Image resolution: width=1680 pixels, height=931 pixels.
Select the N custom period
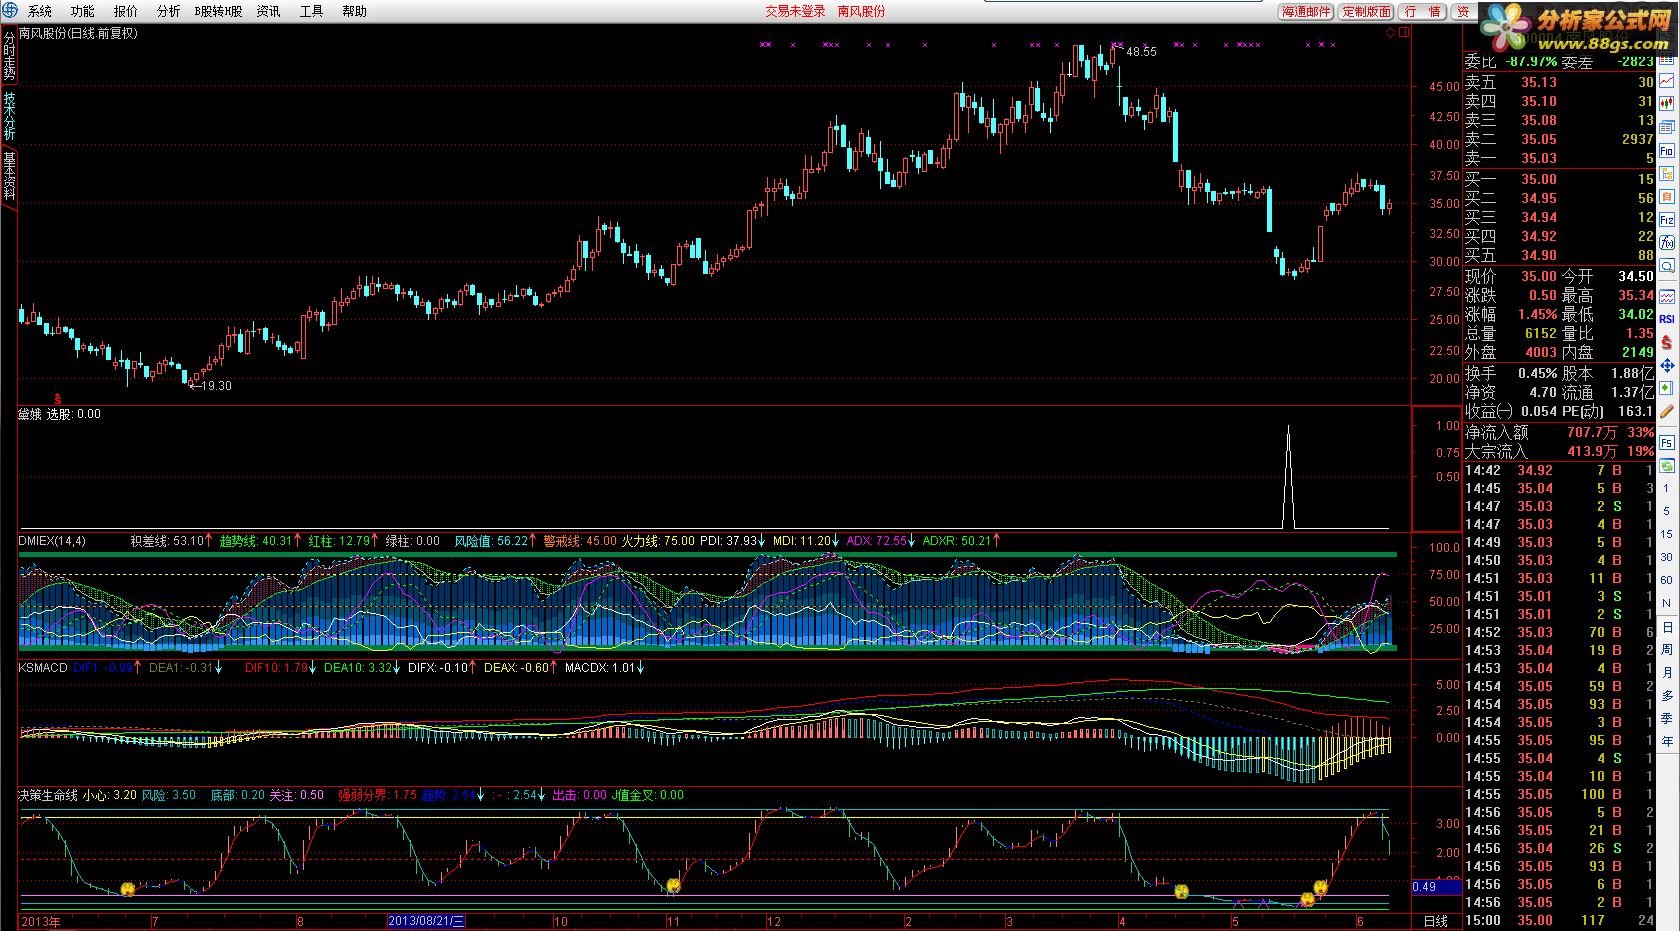click(1667, 603)
